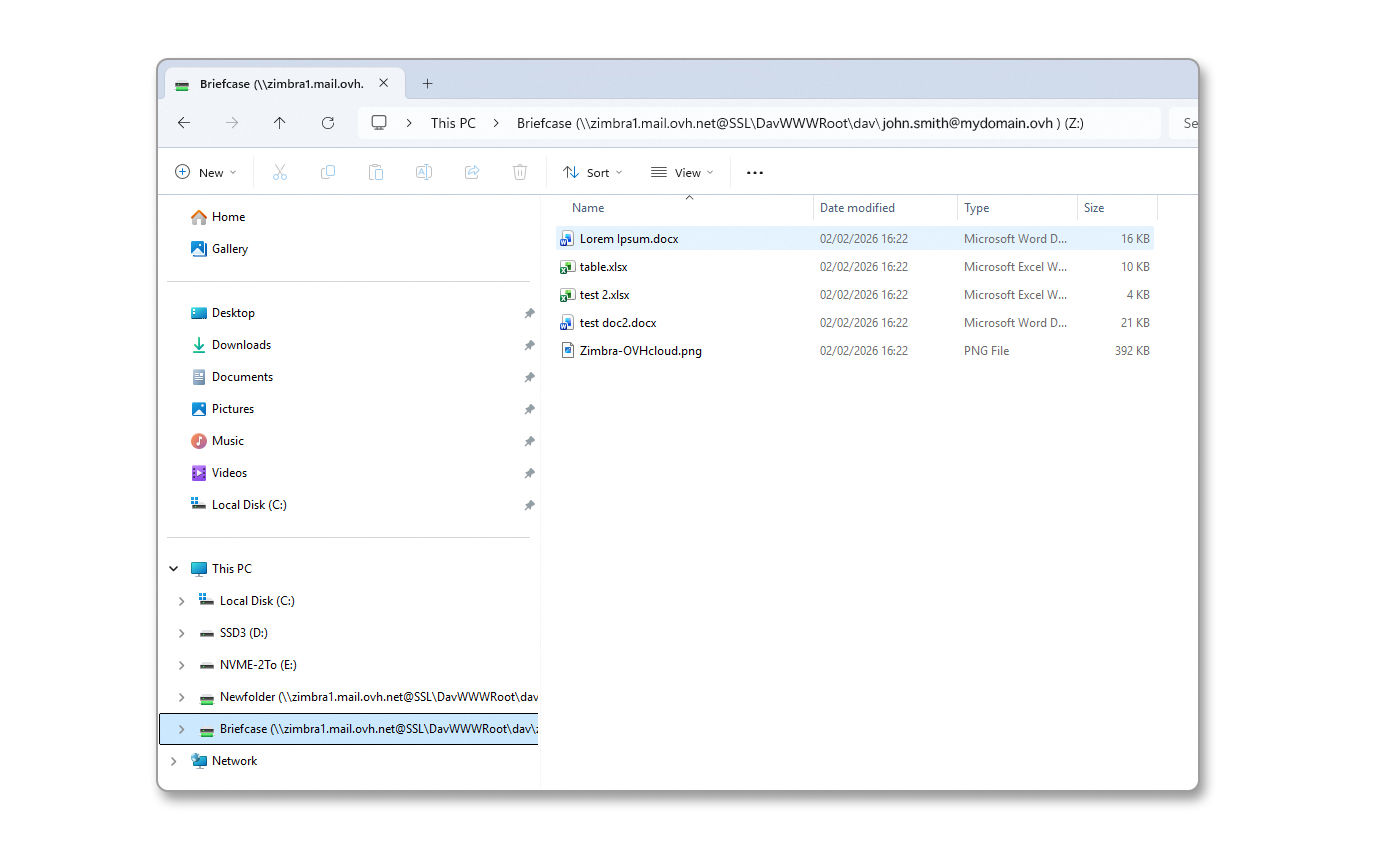Click the Refresh icon in navigation bar
Image resolution: width=1386 pixels, height=847 pixels.
click(328, 123)
